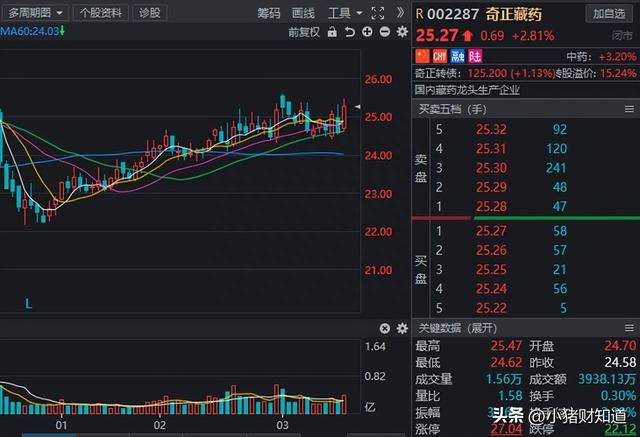The width and height of the screenshot is (640, 437).
Task: Close the volume indicator panel
Action: point(384,328)
